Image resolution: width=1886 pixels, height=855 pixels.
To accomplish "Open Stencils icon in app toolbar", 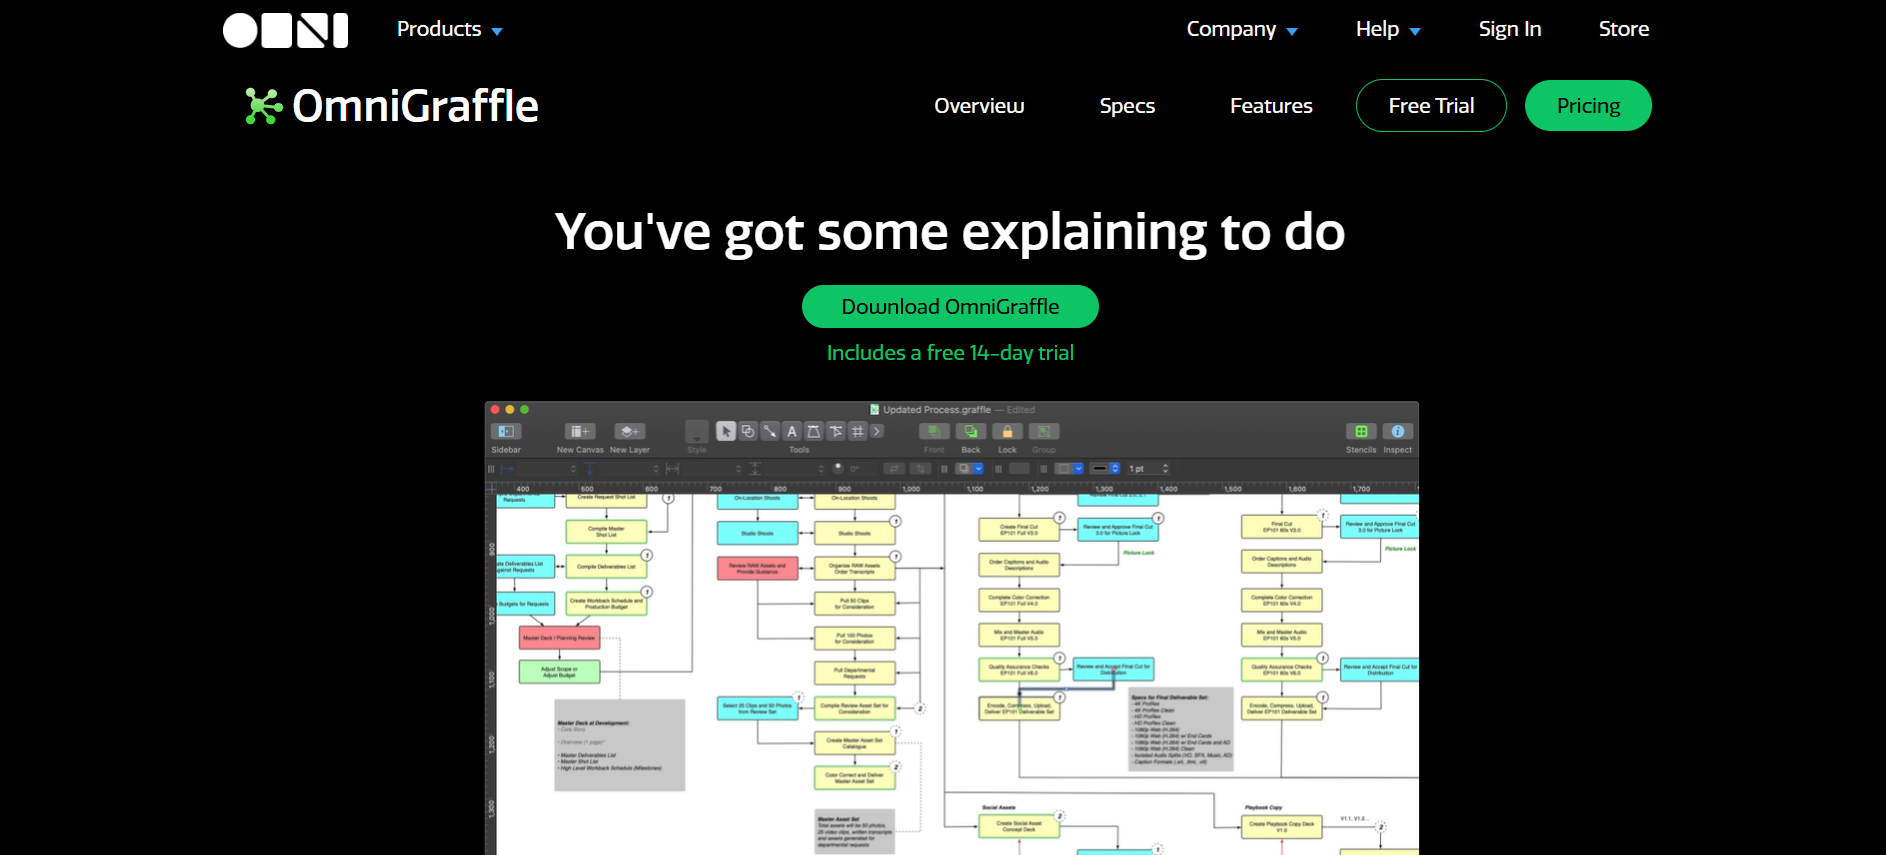I will [x=1361, y=431].
